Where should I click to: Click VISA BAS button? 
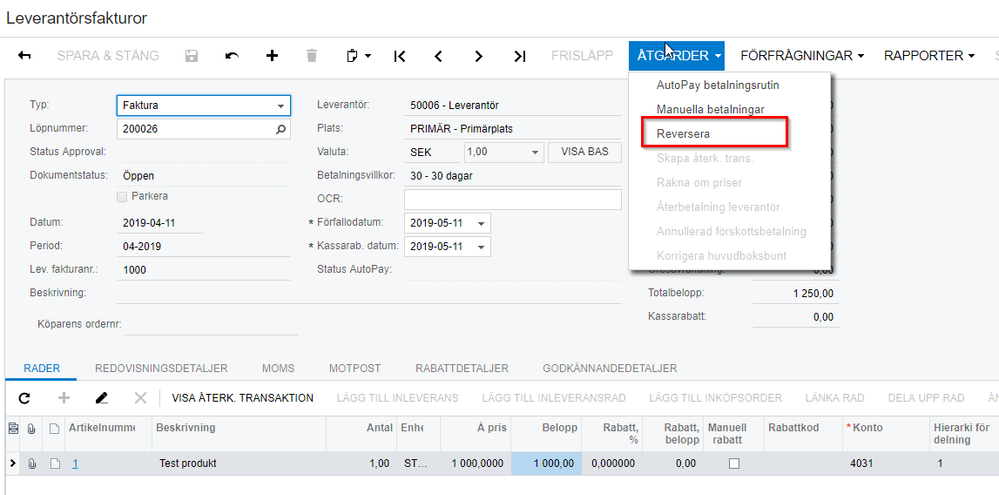[x=584, y=152]
